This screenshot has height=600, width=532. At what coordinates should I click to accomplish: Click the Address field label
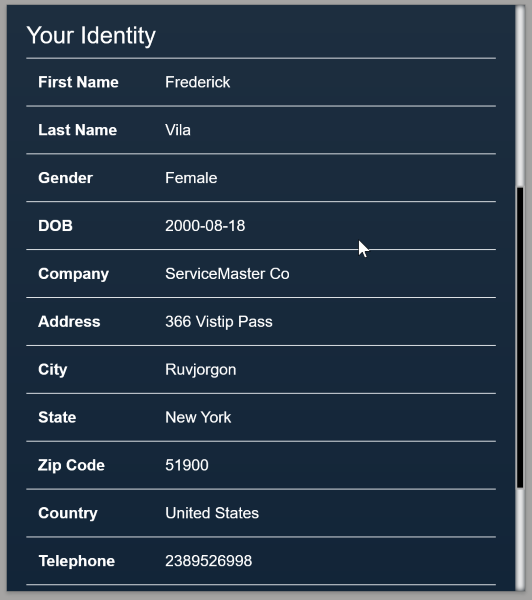pos(69,321)
